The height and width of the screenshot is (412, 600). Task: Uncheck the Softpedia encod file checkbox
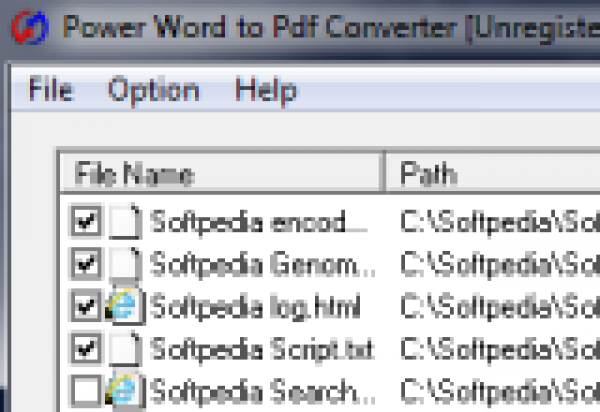(87, 221)
